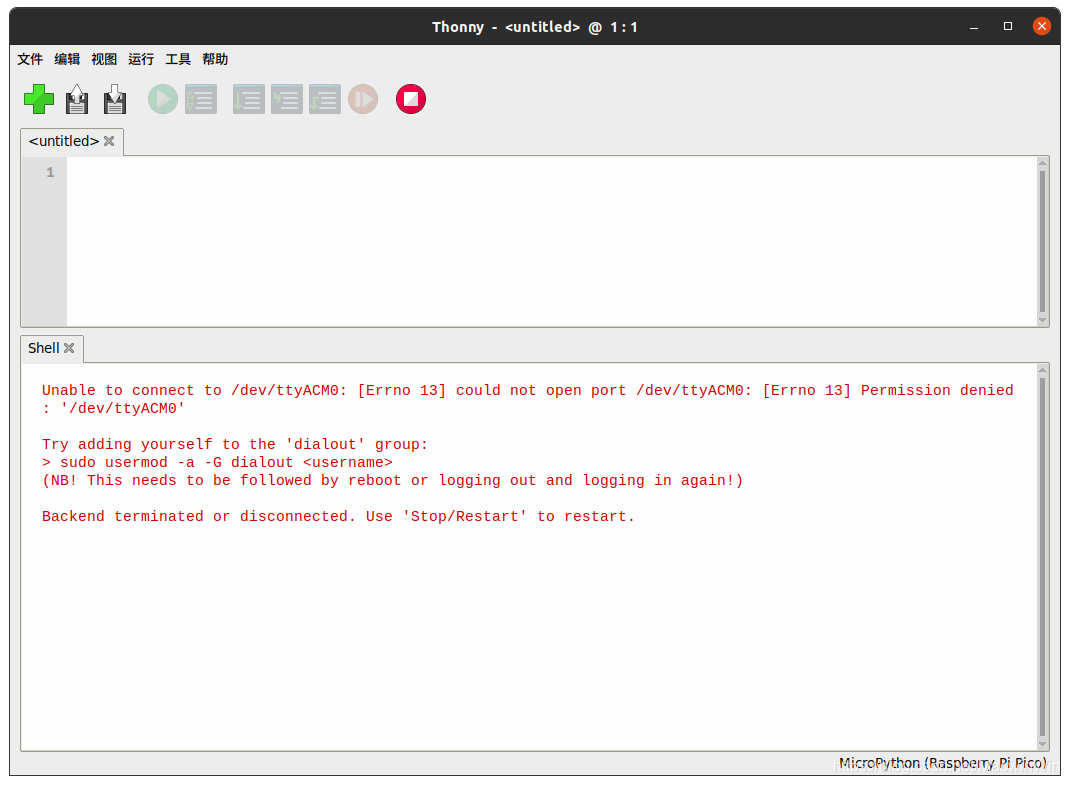Start debugging the current script
1070x785 pixels.
click(x=201, y=99)
